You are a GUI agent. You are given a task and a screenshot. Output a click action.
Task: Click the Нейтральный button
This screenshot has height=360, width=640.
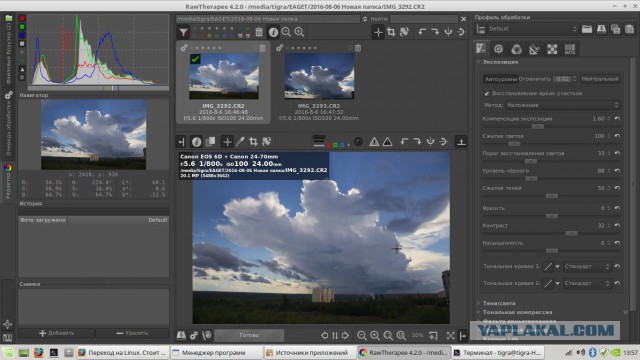[600, 79]
